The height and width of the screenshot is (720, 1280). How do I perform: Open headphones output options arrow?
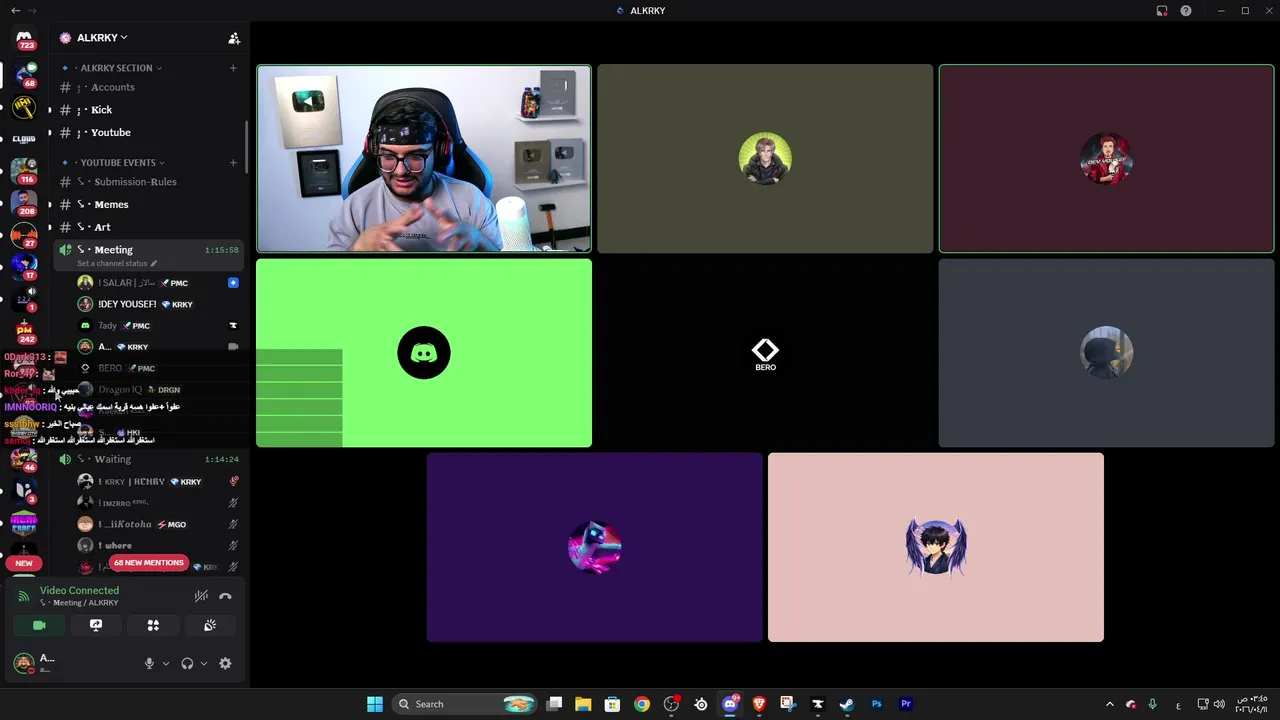(x=204, y=663)
